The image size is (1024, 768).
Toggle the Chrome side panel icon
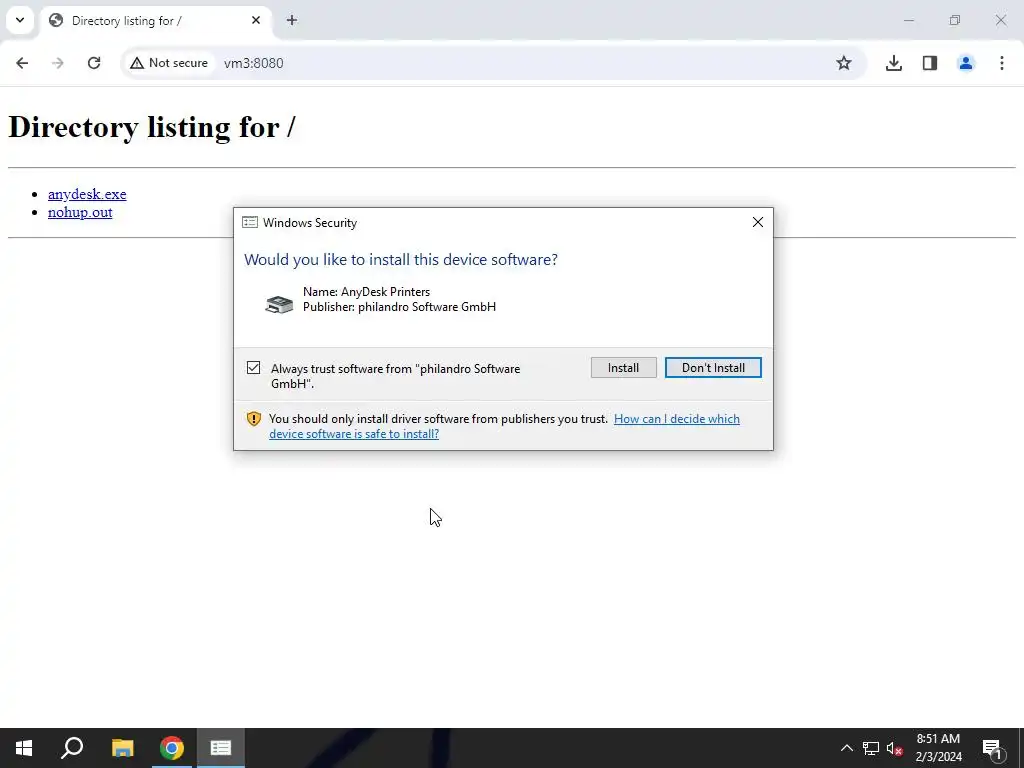click(x=930, y=63)
